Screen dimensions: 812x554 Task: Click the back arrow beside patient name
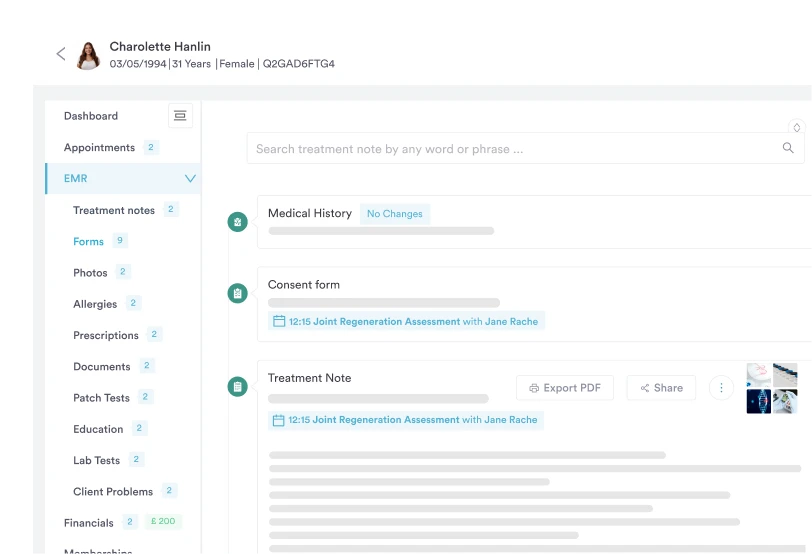click(61, 54)
